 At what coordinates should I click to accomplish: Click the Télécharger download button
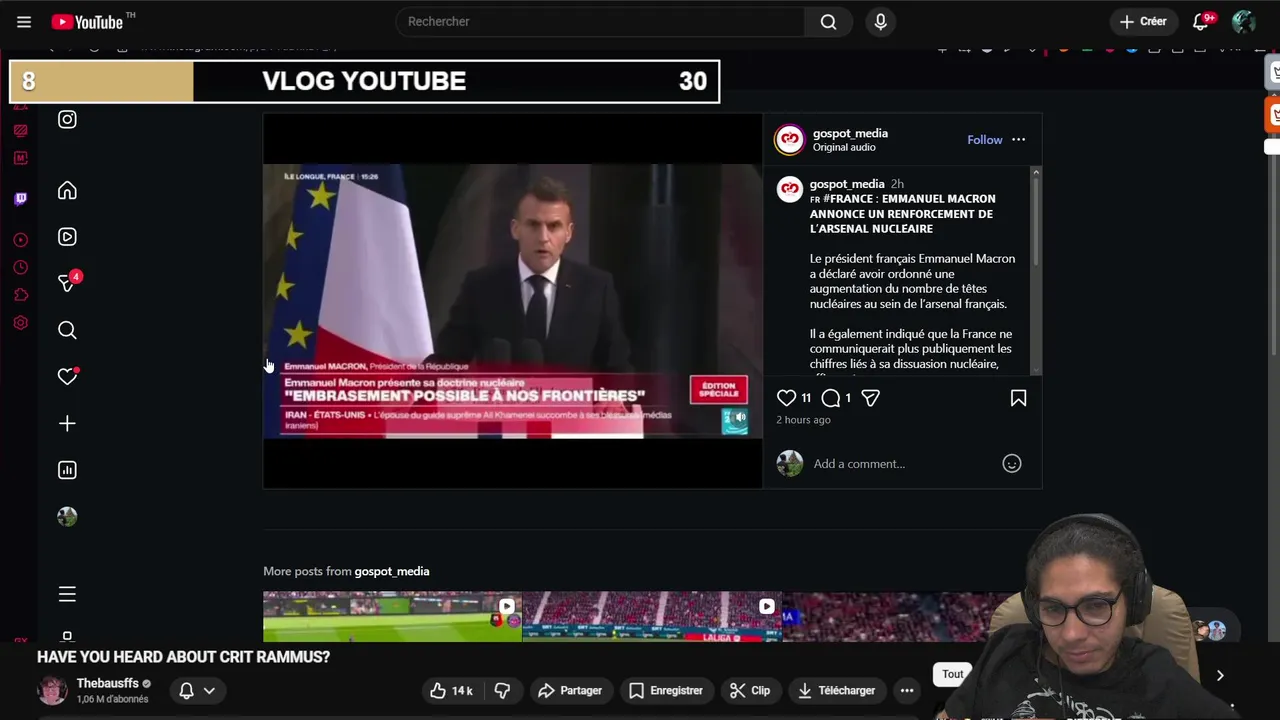pyautogui.click(x=836, y=690)
